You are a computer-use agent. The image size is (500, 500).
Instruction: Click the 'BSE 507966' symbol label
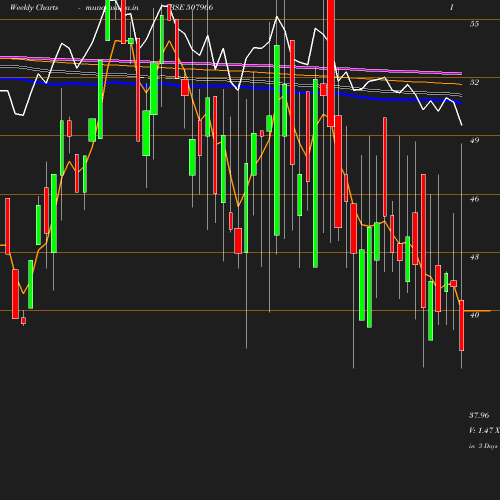coord(192,7)
